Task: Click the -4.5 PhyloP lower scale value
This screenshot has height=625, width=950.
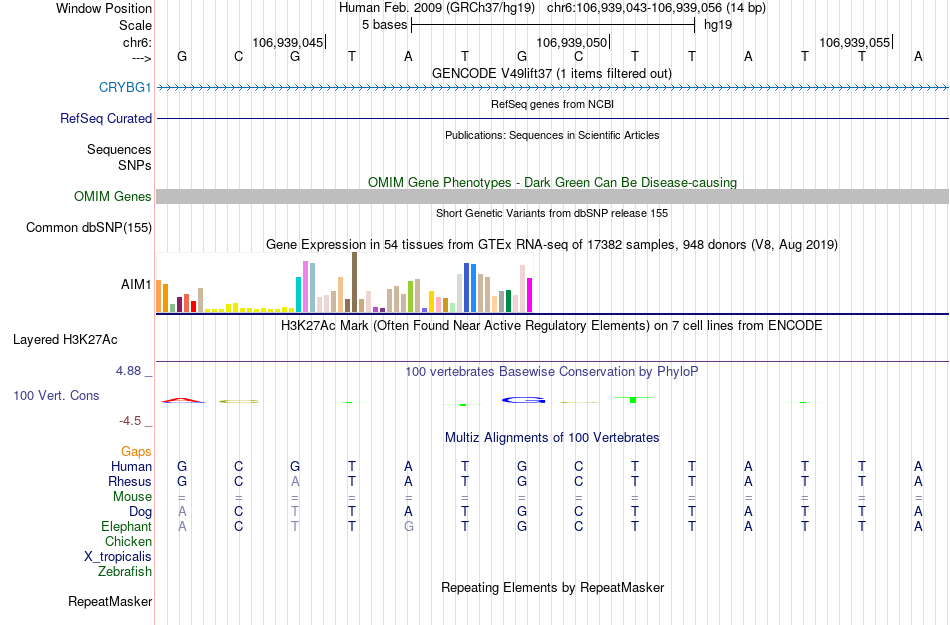Action: click(x=130, y=420)
